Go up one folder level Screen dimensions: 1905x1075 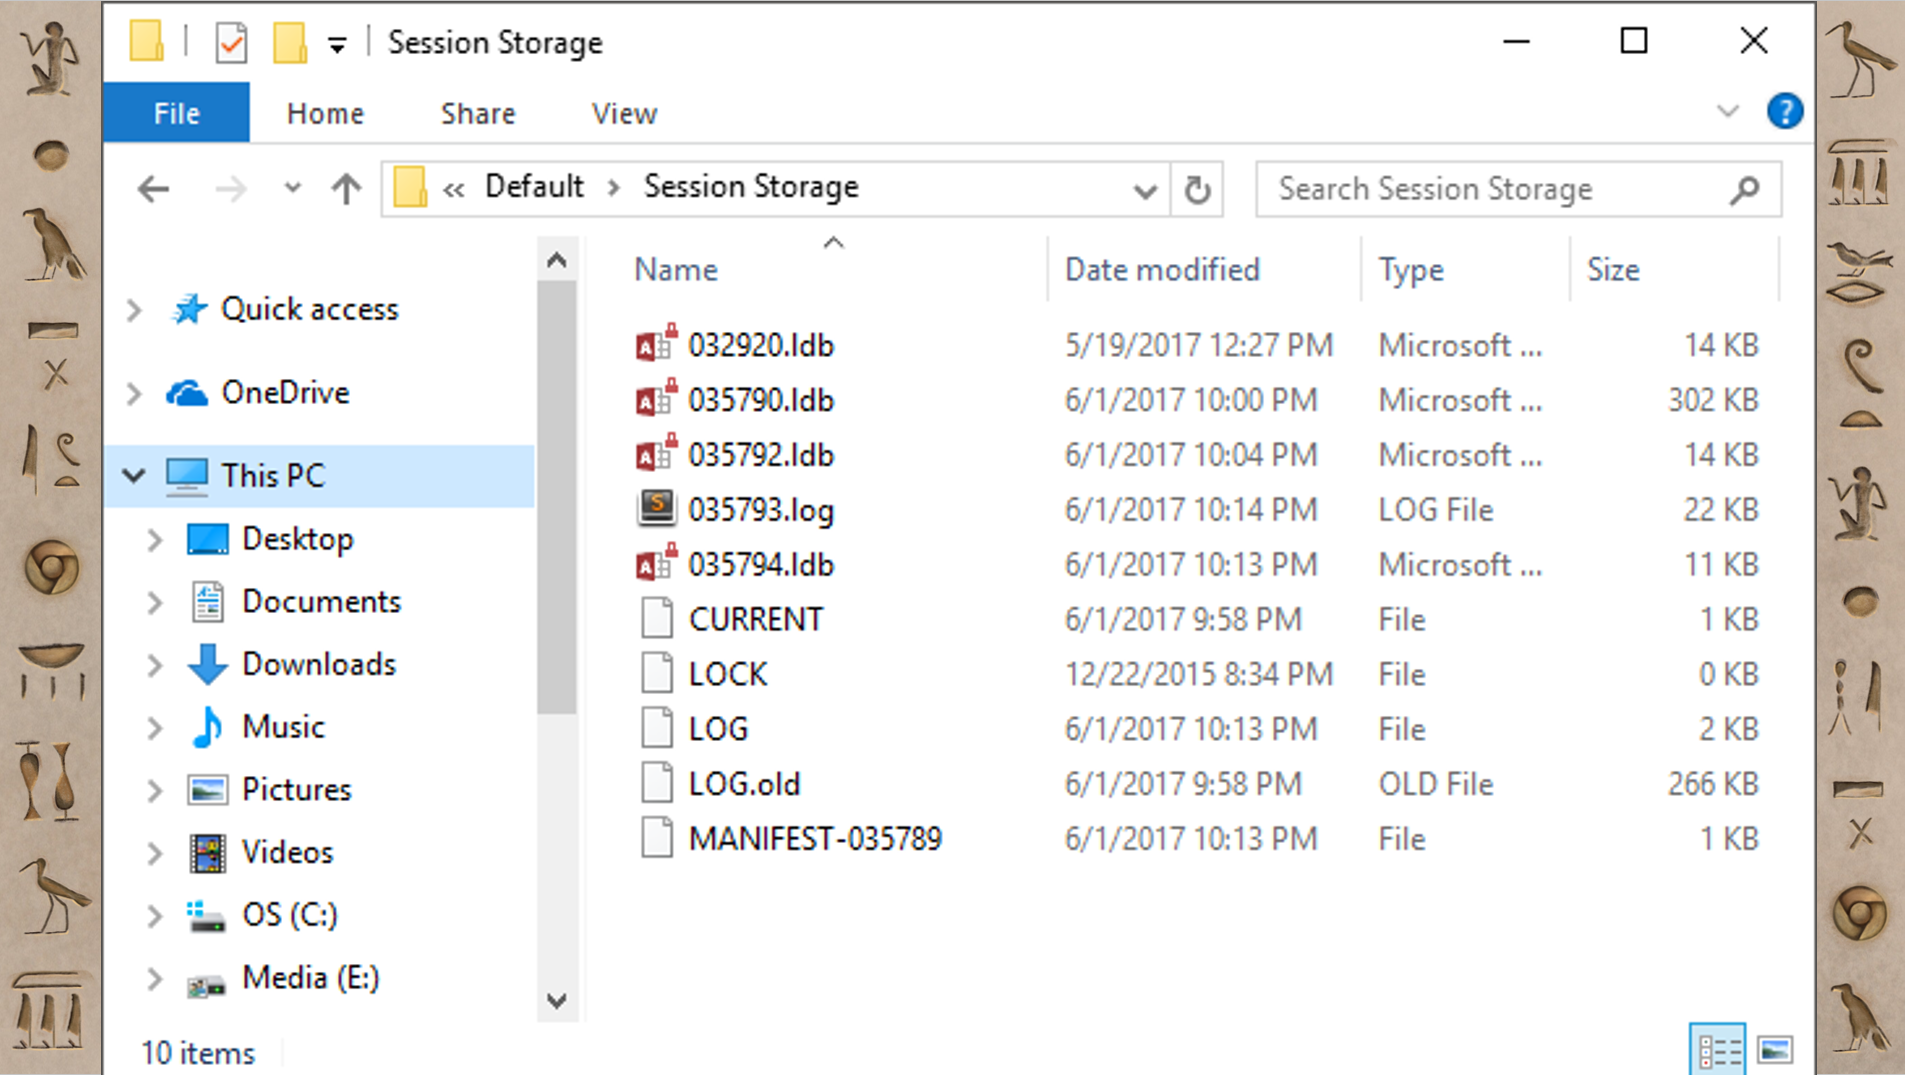pos(346,188)
